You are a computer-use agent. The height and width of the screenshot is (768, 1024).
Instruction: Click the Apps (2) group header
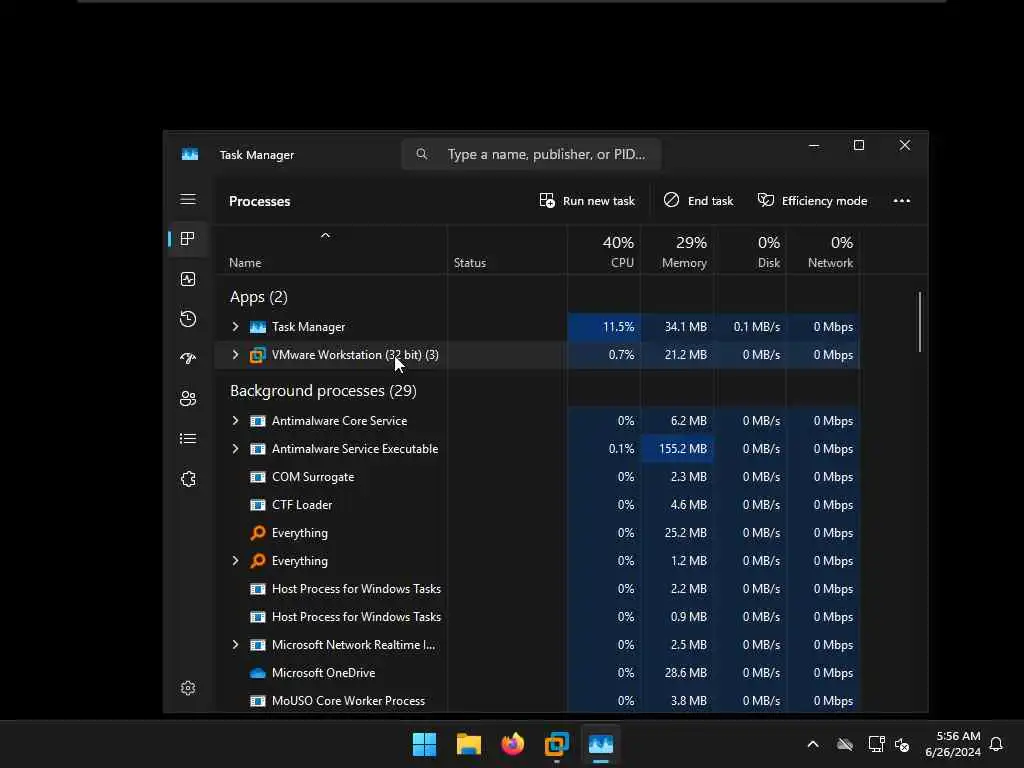tap(259, 297)
